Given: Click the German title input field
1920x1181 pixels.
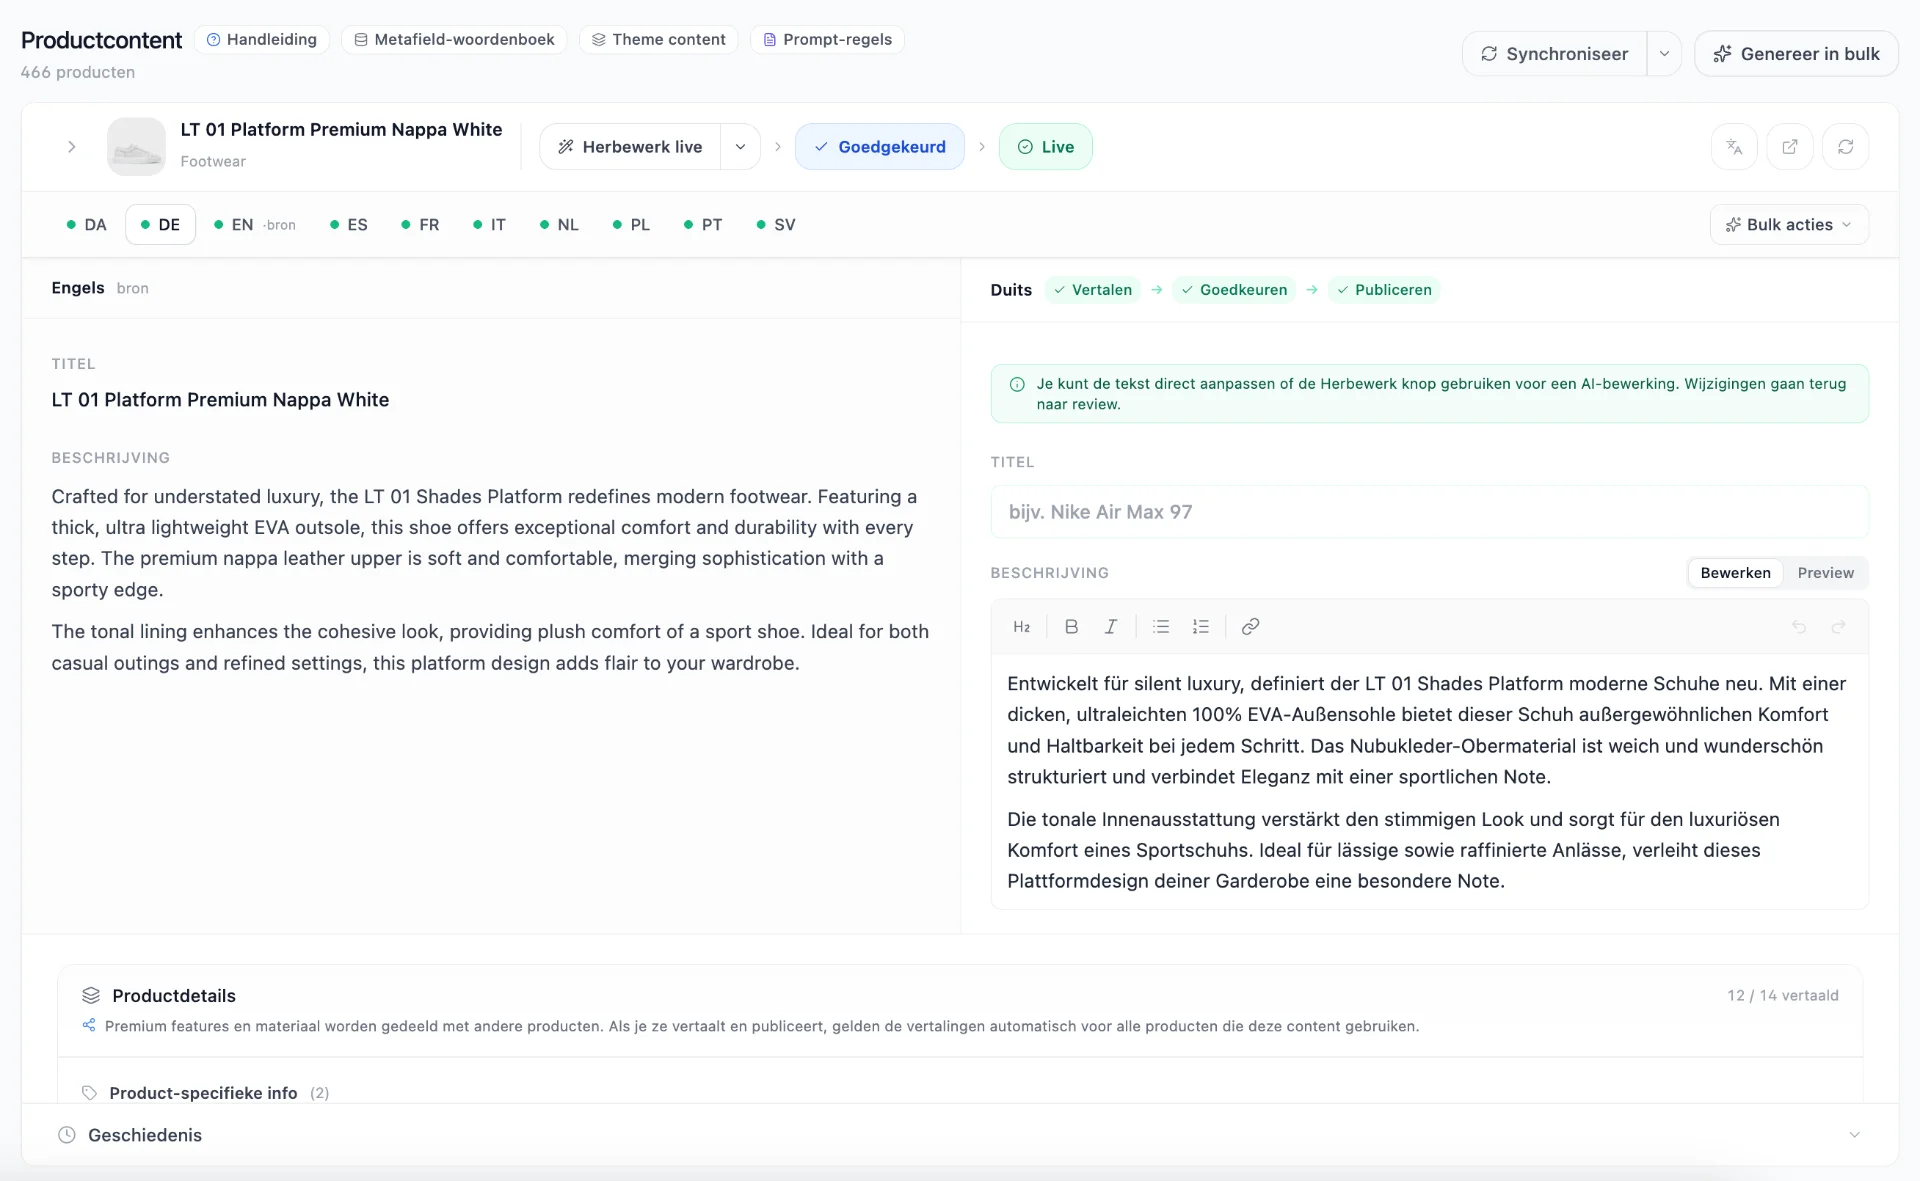Looking at the screenshot, I should pos(1429,512).
